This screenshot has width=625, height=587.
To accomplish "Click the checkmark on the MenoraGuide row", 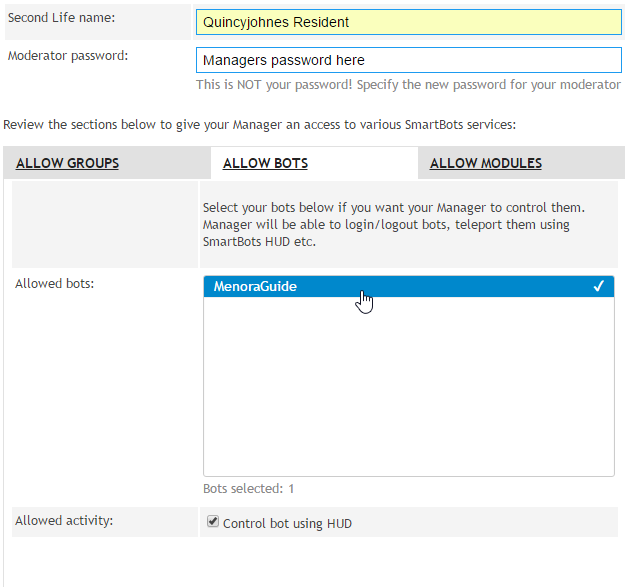I will (598, 286).
